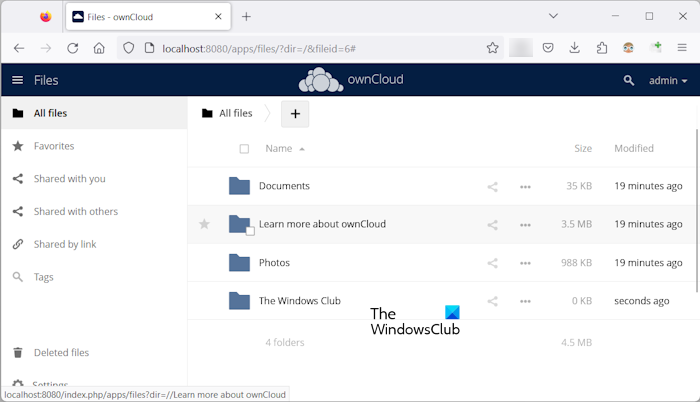Share the Photos folder

point(492,263)
